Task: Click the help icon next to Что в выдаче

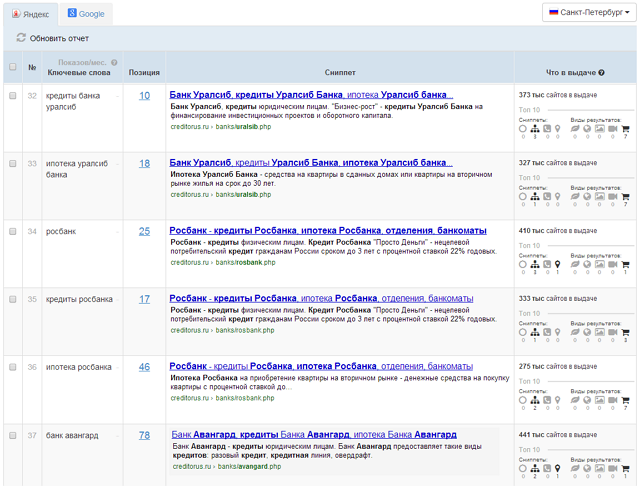Action: [x=601, y=73]
